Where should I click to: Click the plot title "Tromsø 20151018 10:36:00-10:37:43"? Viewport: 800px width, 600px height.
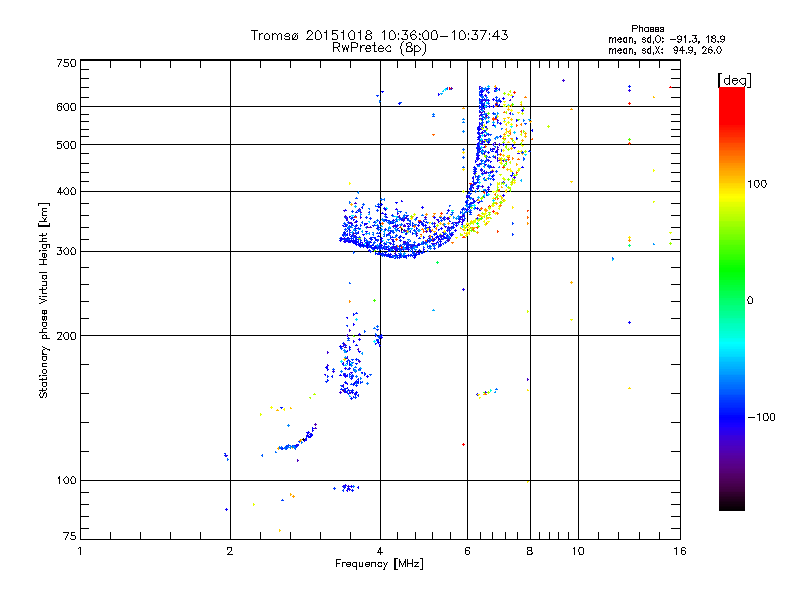click(x=379, y=35)
